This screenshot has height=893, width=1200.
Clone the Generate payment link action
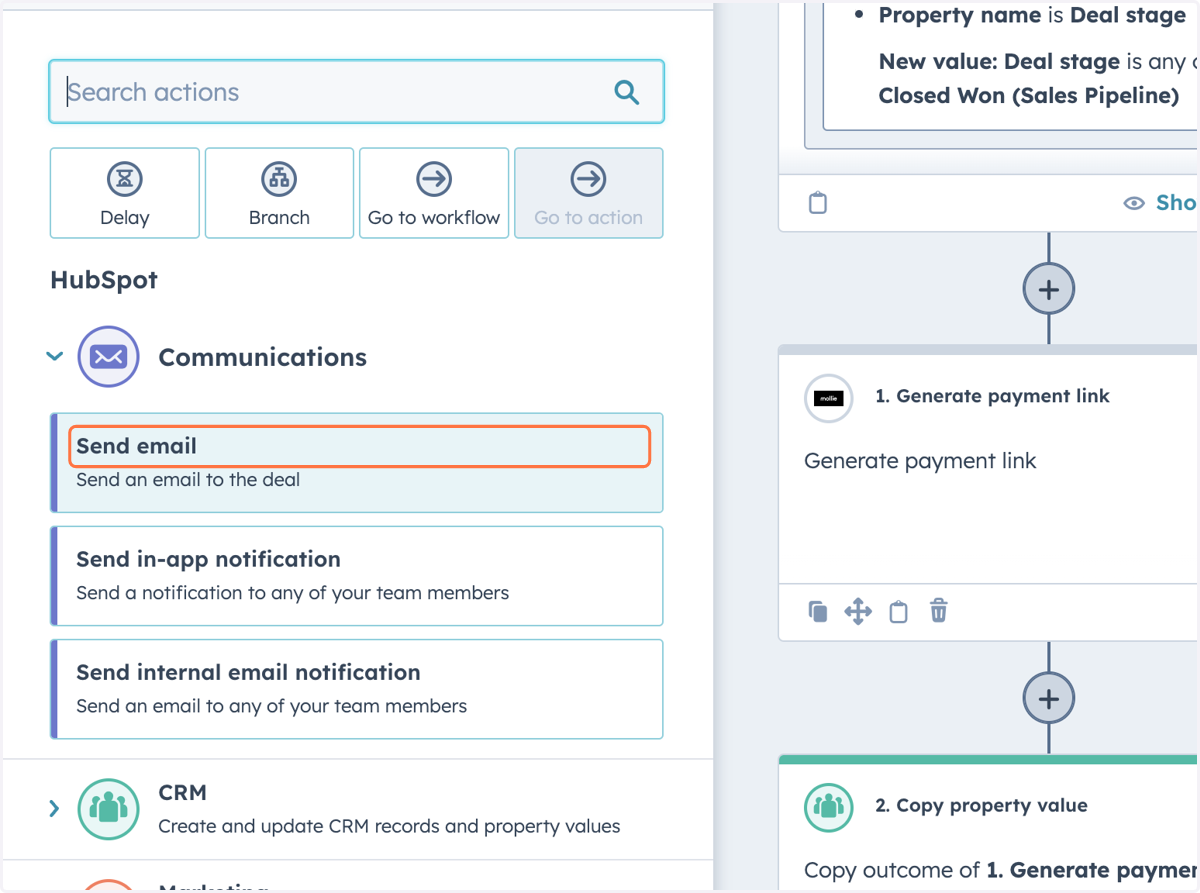point(818,611)
